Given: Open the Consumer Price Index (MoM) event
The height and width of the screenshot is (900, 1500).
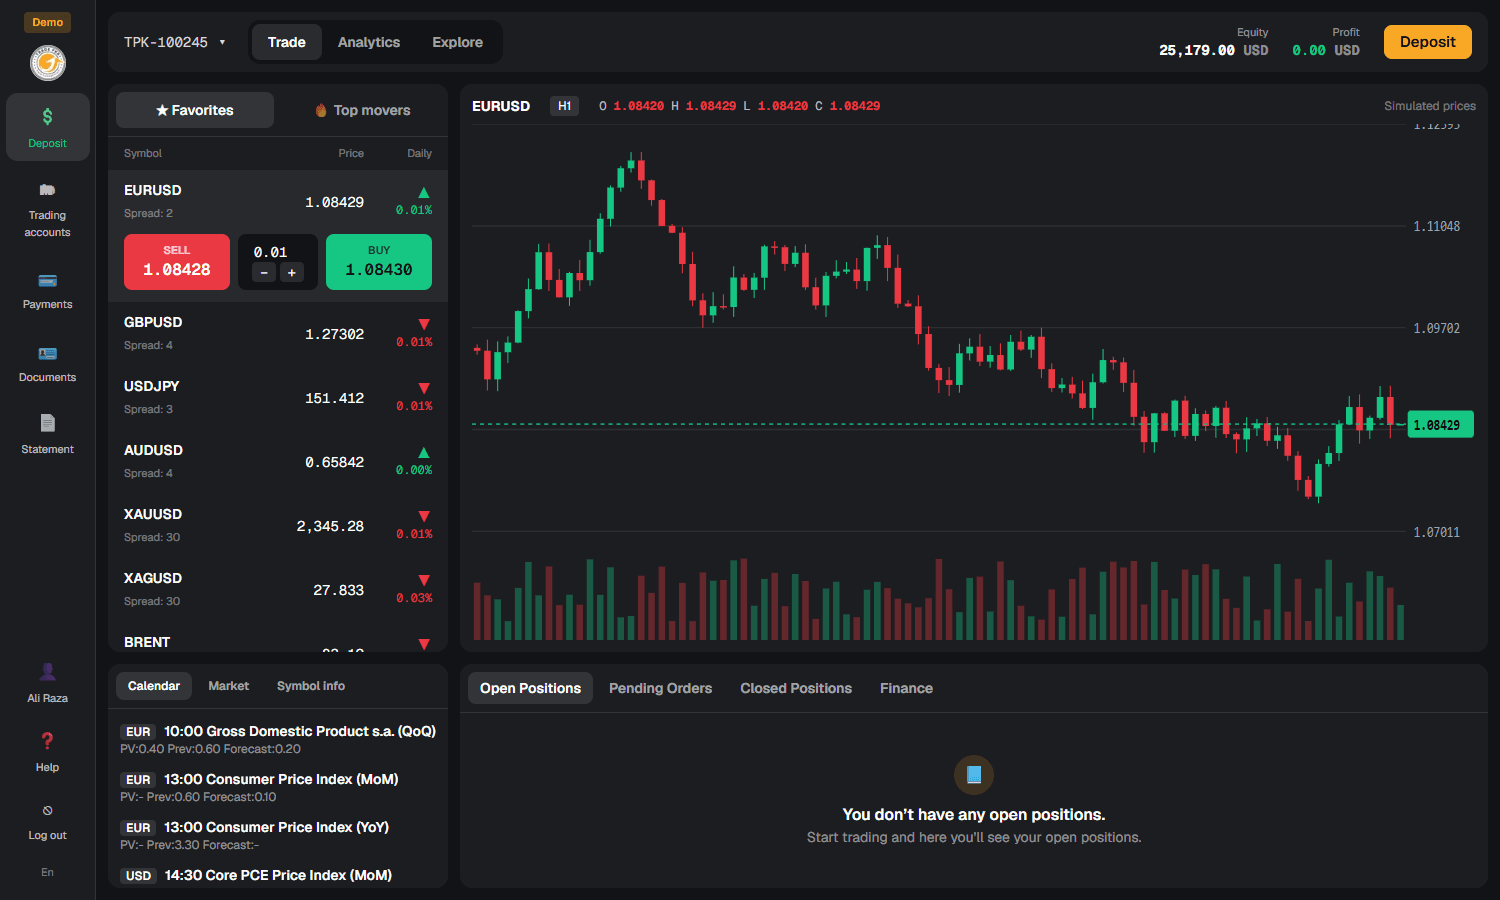Looking at the screenshot, I should pyautogui.click(x=278, y=788).
